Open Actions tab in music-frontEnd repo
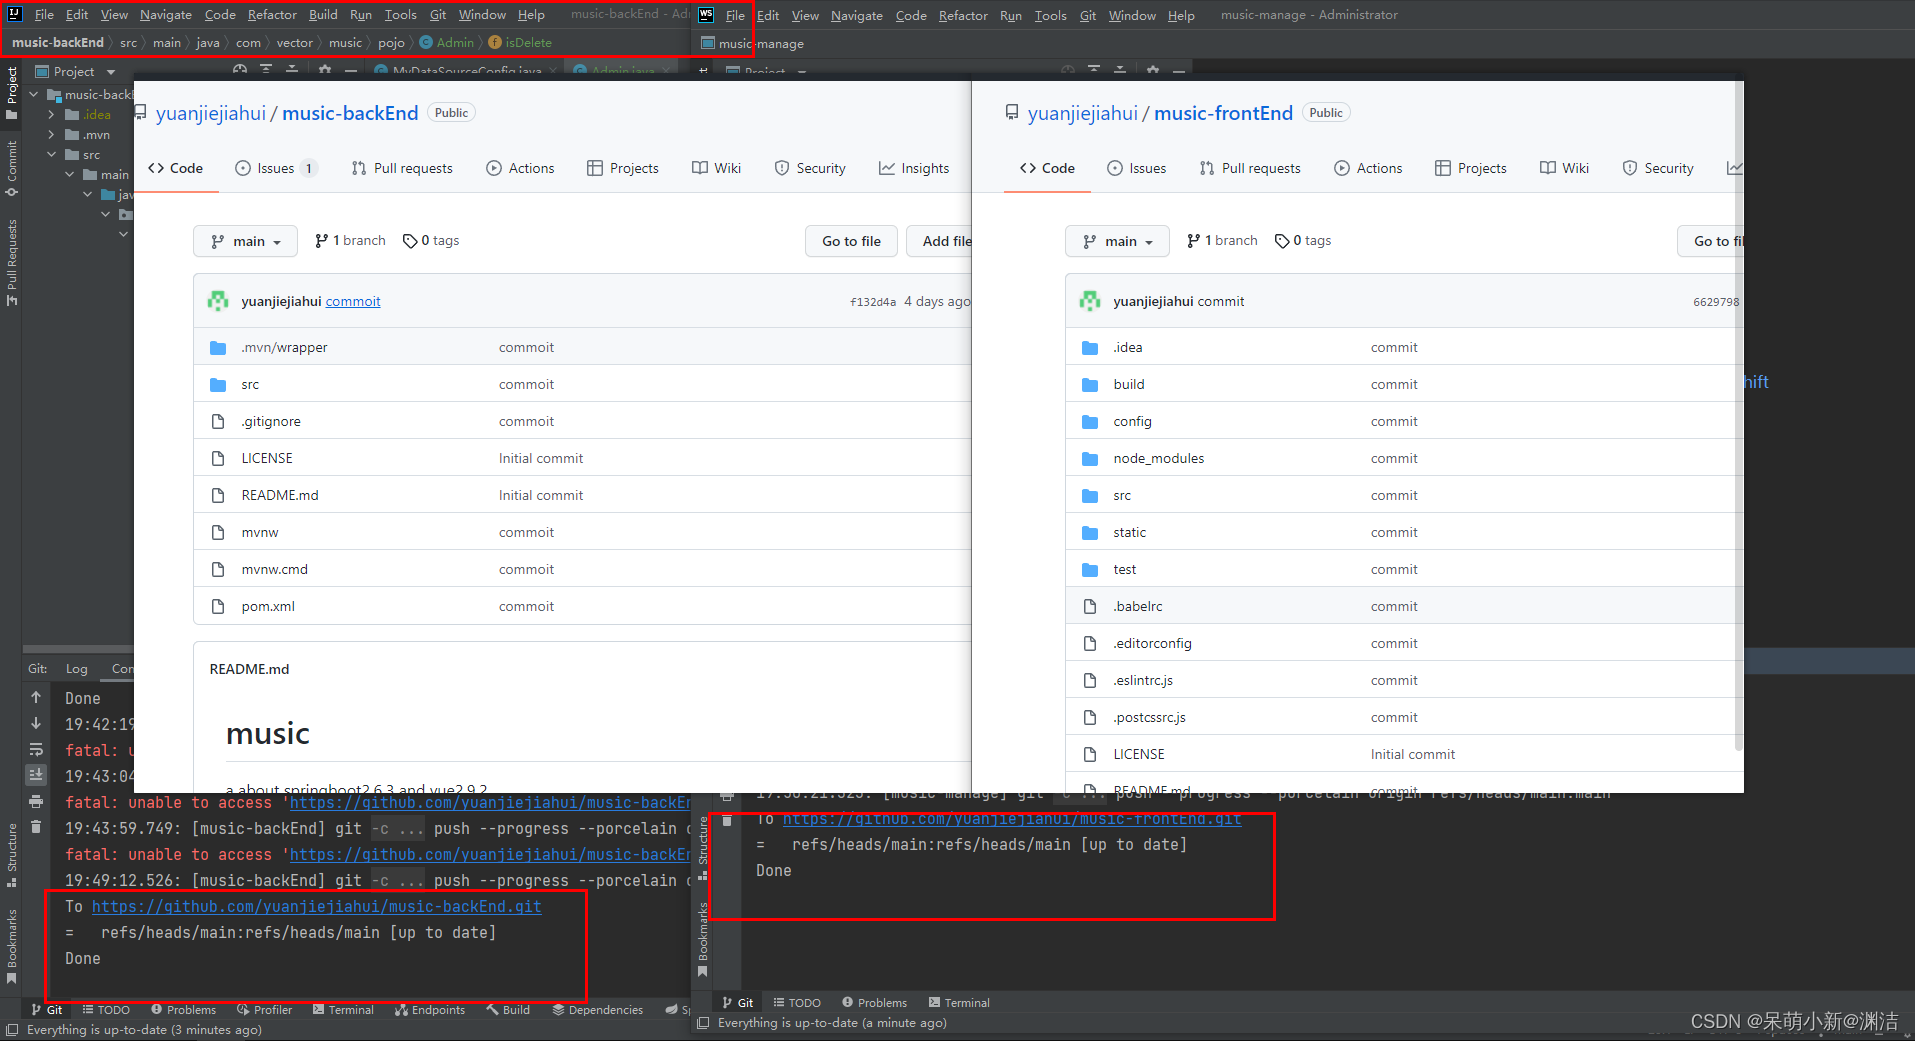The image size is (1915, 1041). coord(1368,168)
